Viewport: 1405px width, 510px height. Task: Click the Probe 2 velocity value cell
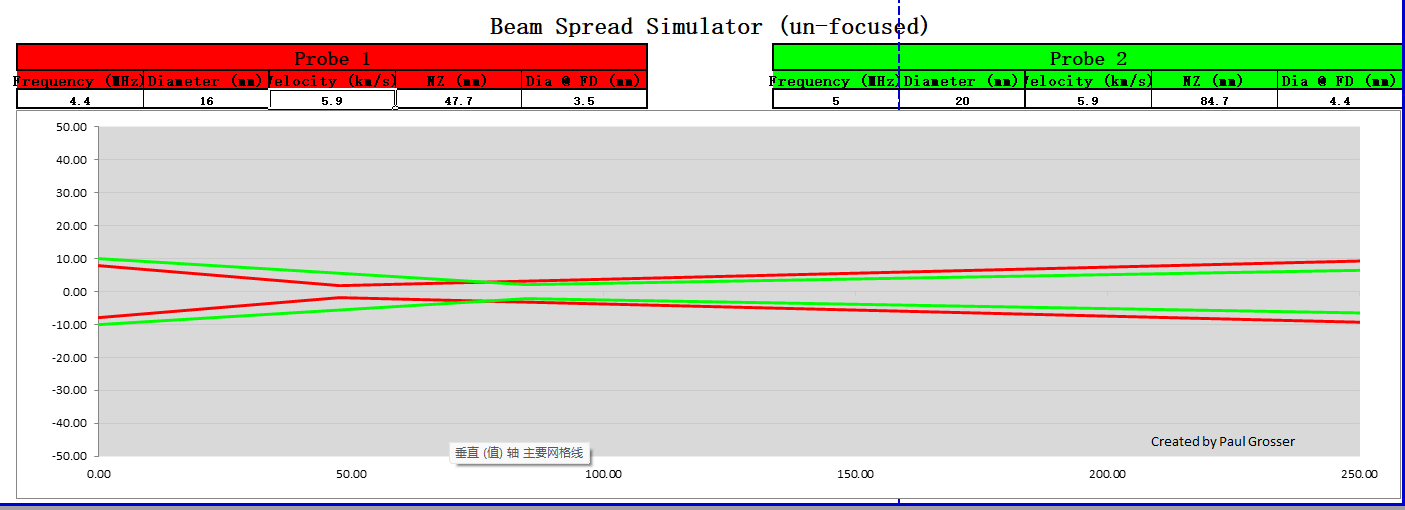1088,100
